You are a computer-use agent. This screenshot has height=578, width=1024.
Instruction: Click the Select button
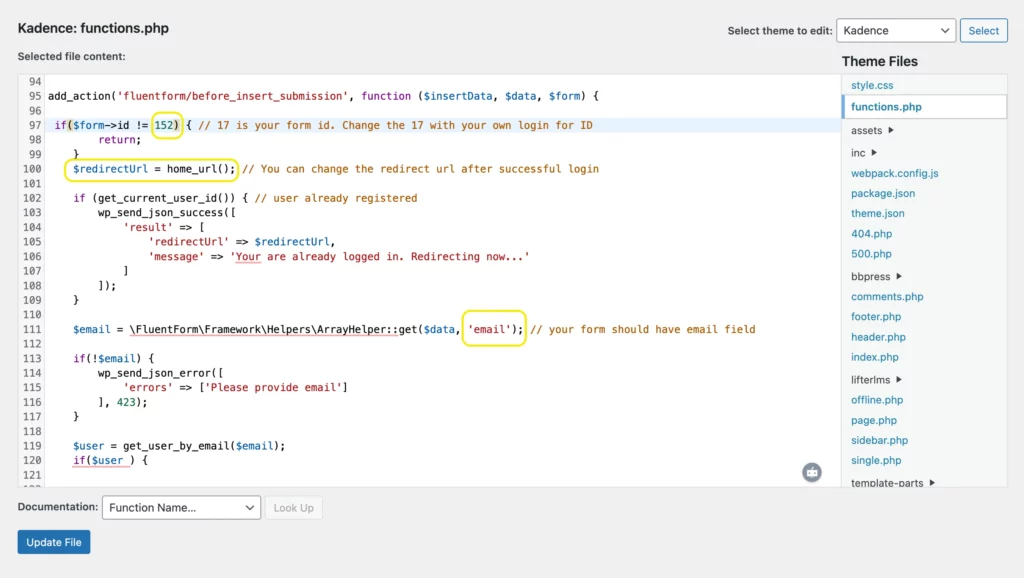click(x=983, y=31)
